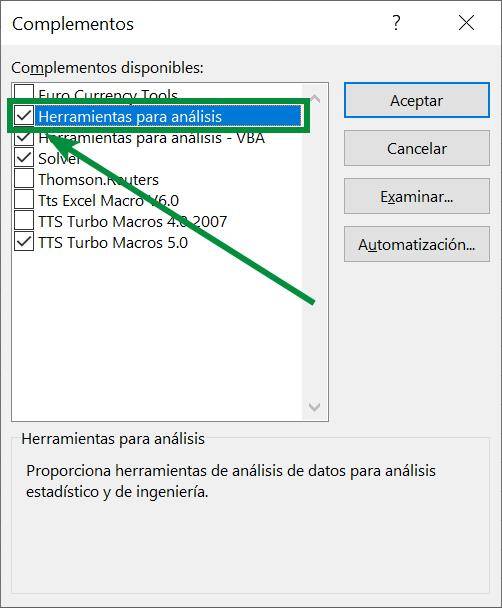Click the list scroll down arrow

314,407
